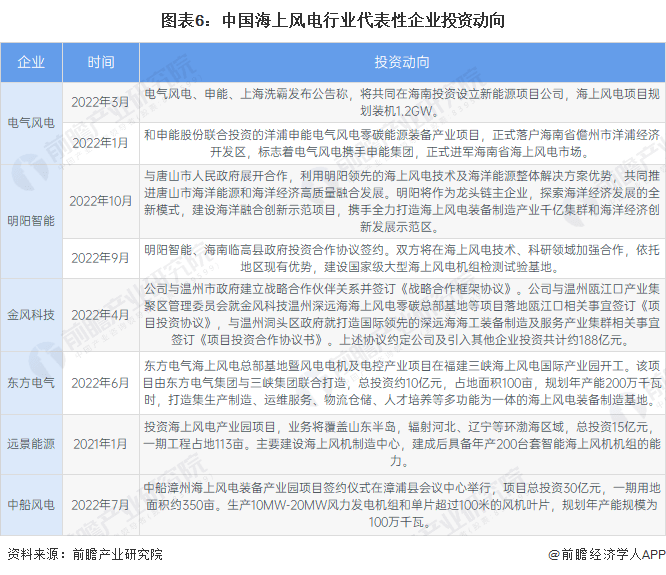Click the 远景能源 company cell
The width and height of the screenshot is (666, 575).
(x=32, y=443)
